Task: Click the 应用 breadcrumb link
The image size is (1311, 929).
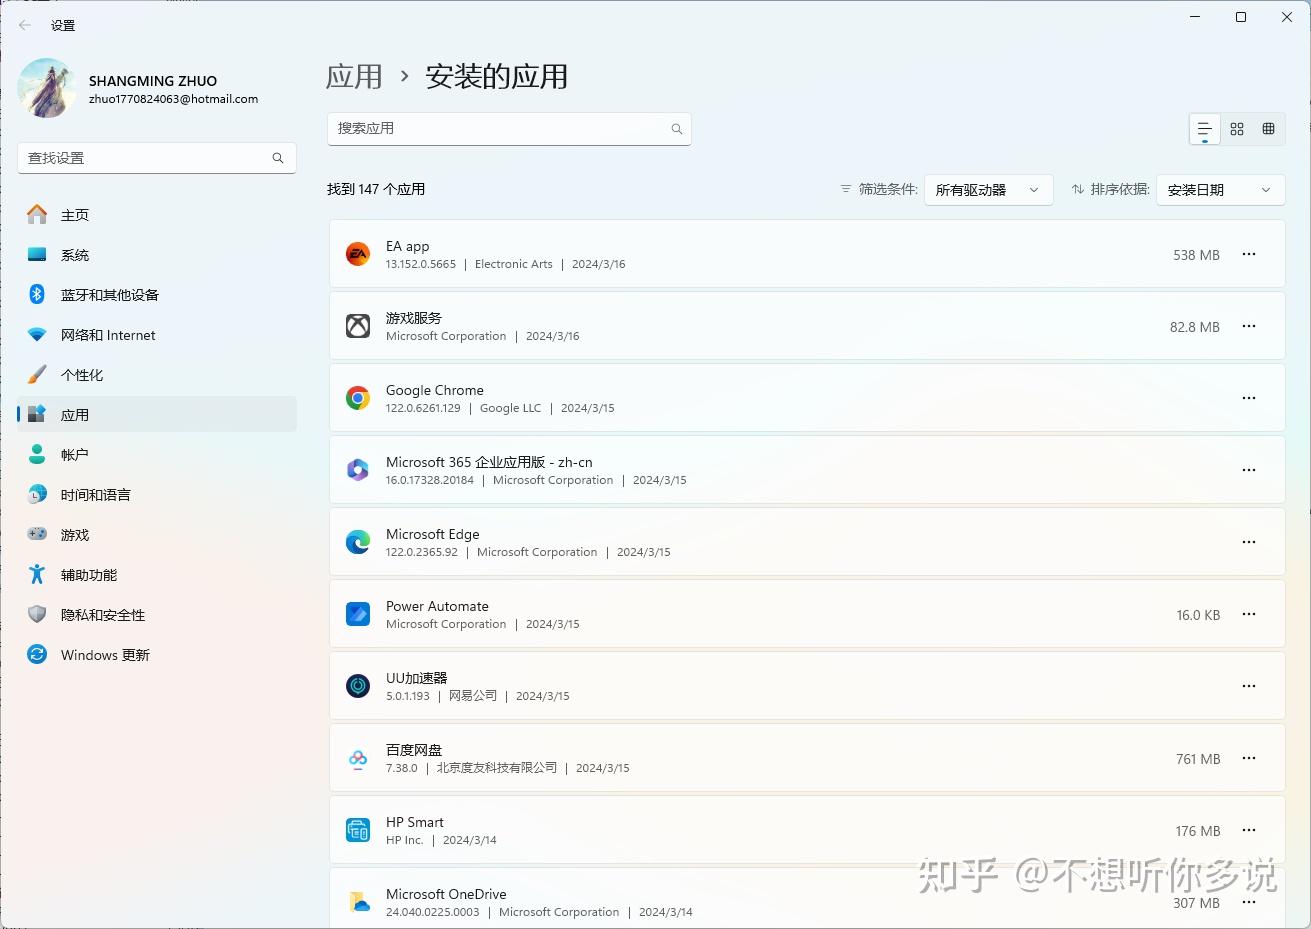Action: point(354,77)
